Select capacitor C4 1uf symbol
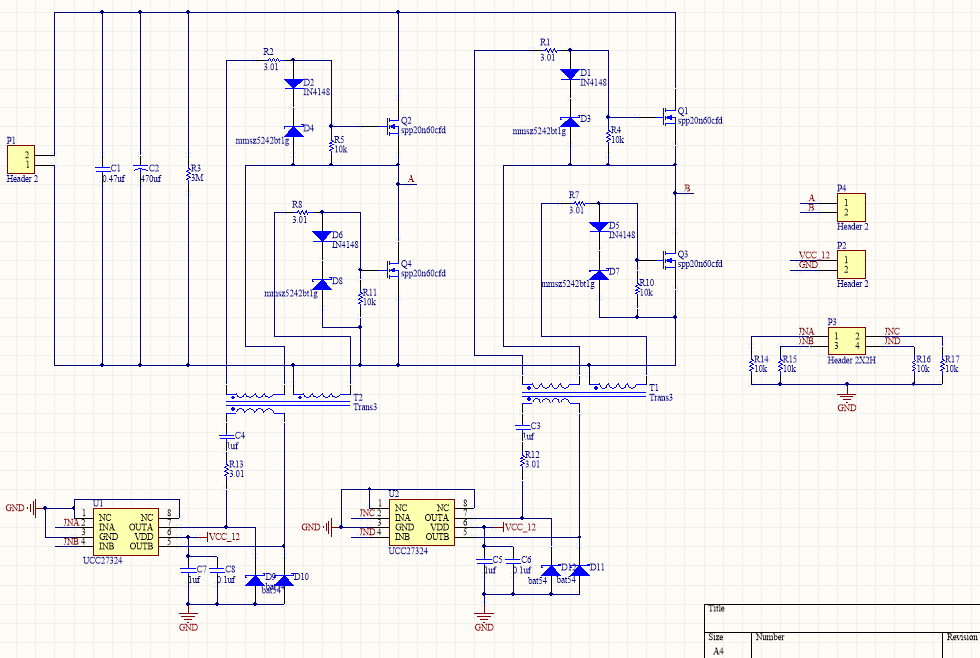Screen dimensions: 980x658 point(226,437)
